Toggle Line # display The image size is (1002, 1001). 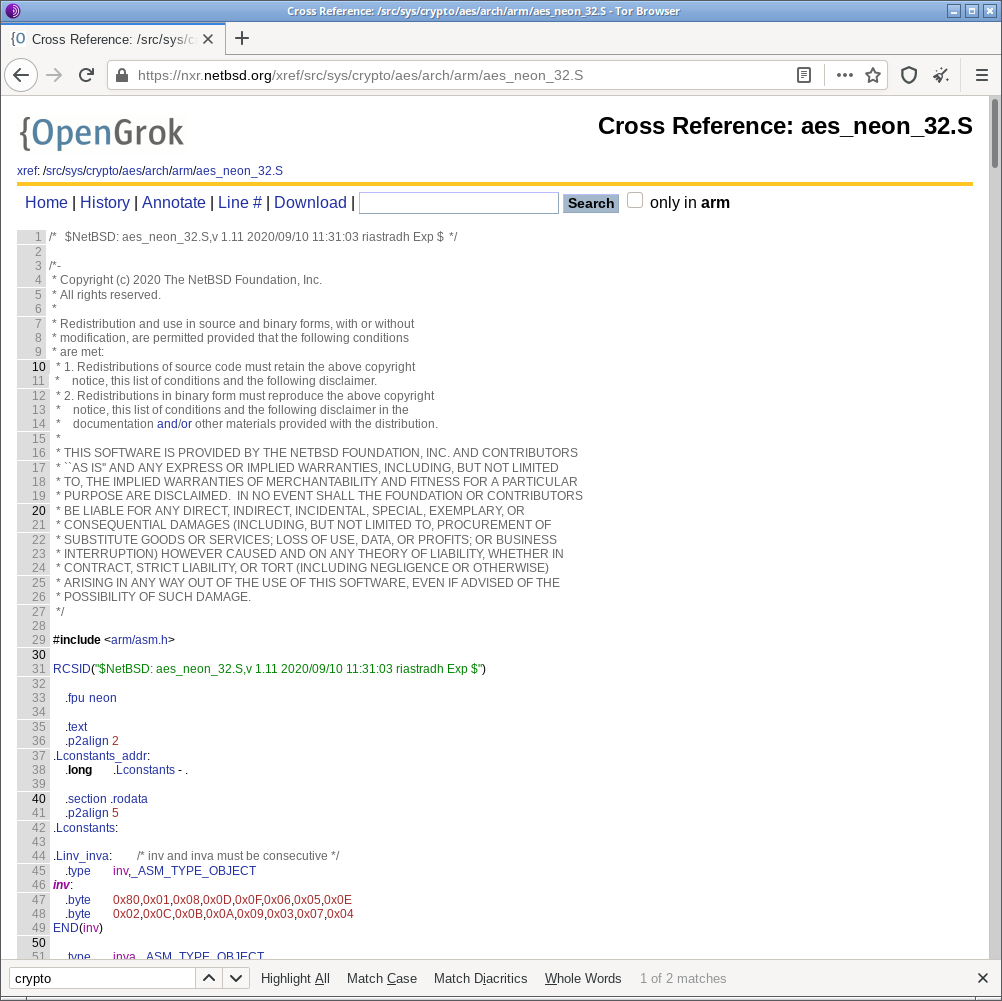[x=240, y=203]
